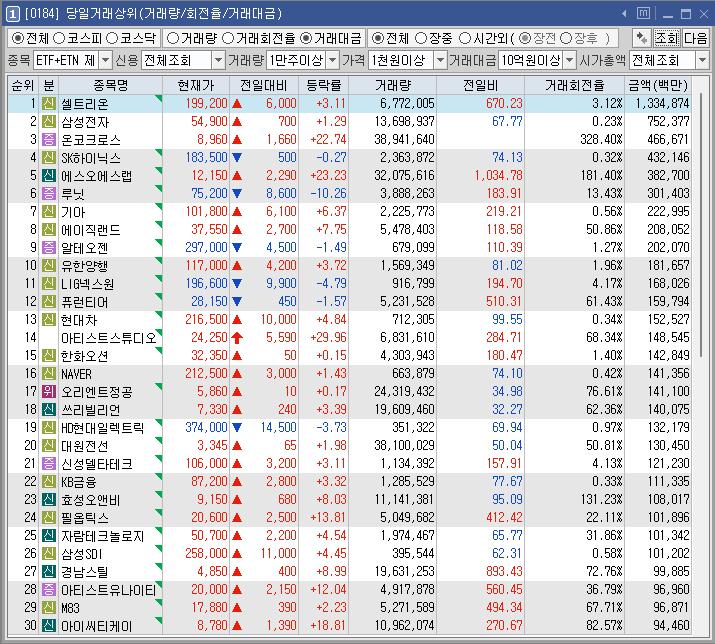
Task: Sort by the 종목명 column header
Action: click(110, 85)
